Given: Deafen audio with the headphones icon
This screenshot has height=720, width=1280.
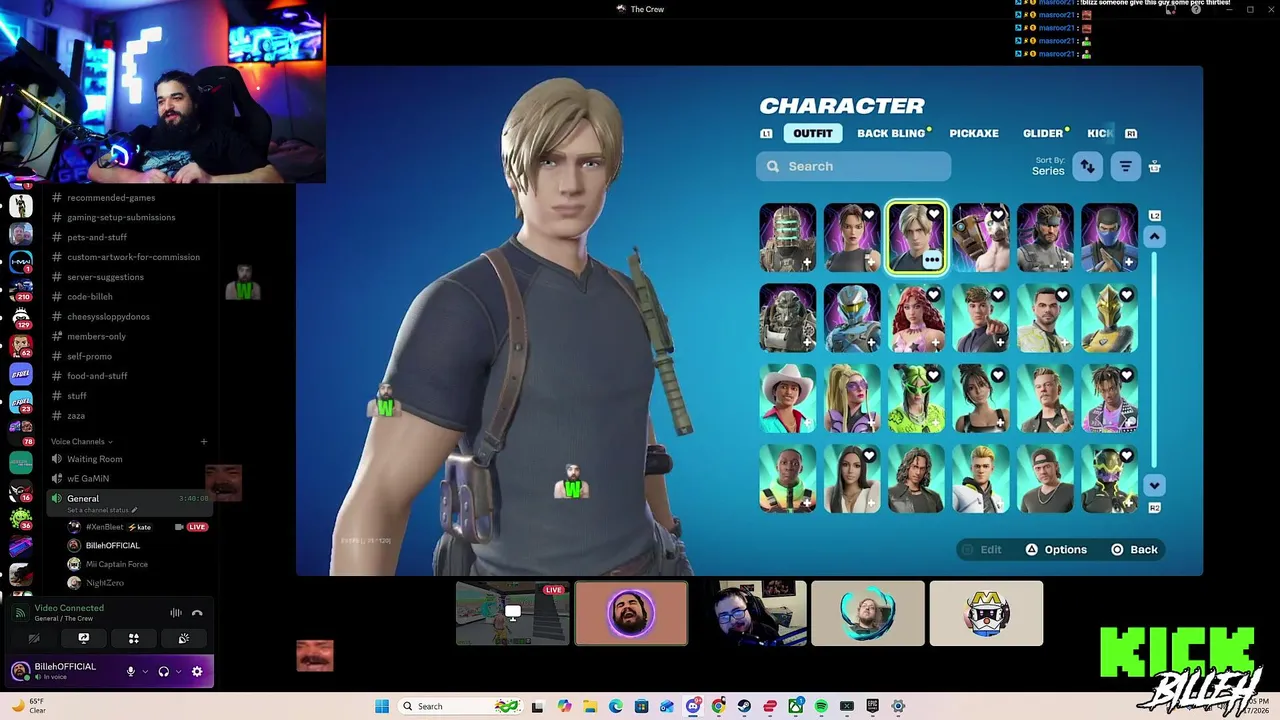Looking at the screenshot, I should [164, 672].
